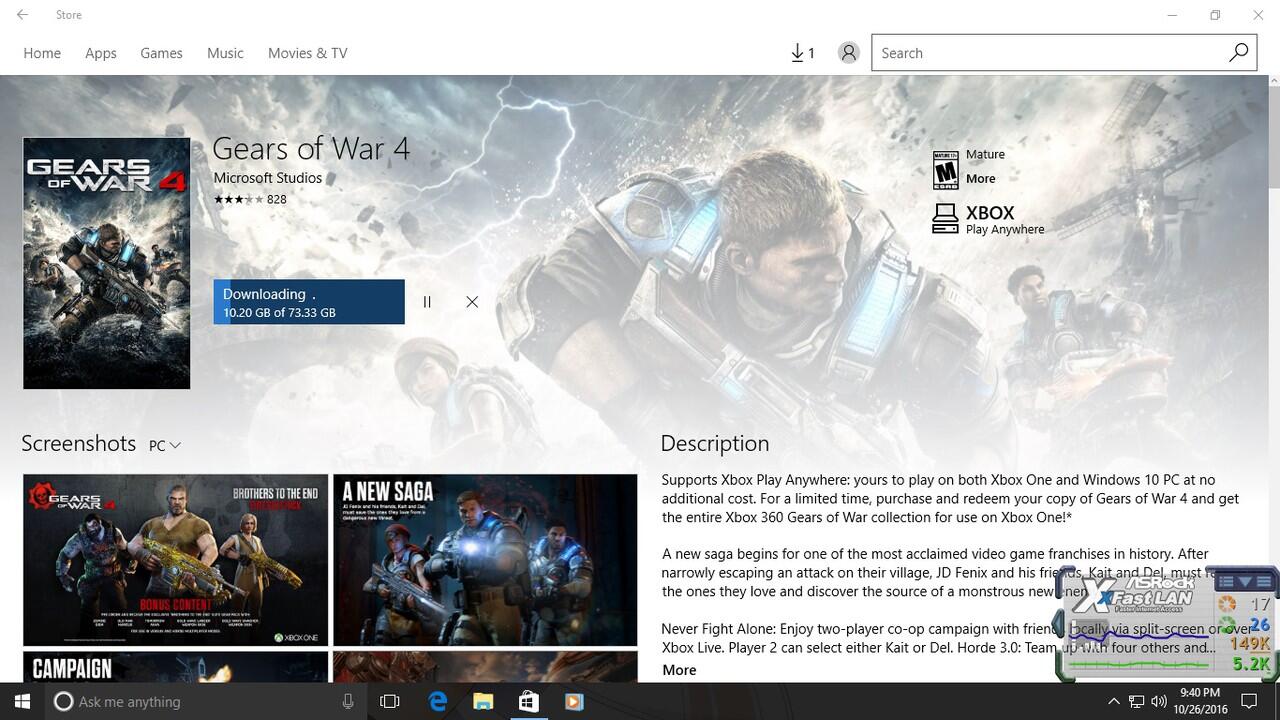Image resolution: width=1280 pixels, height=720 pixels.
Task: Pause the Gears of War 4 download
Action: click(x=427, y=302)
